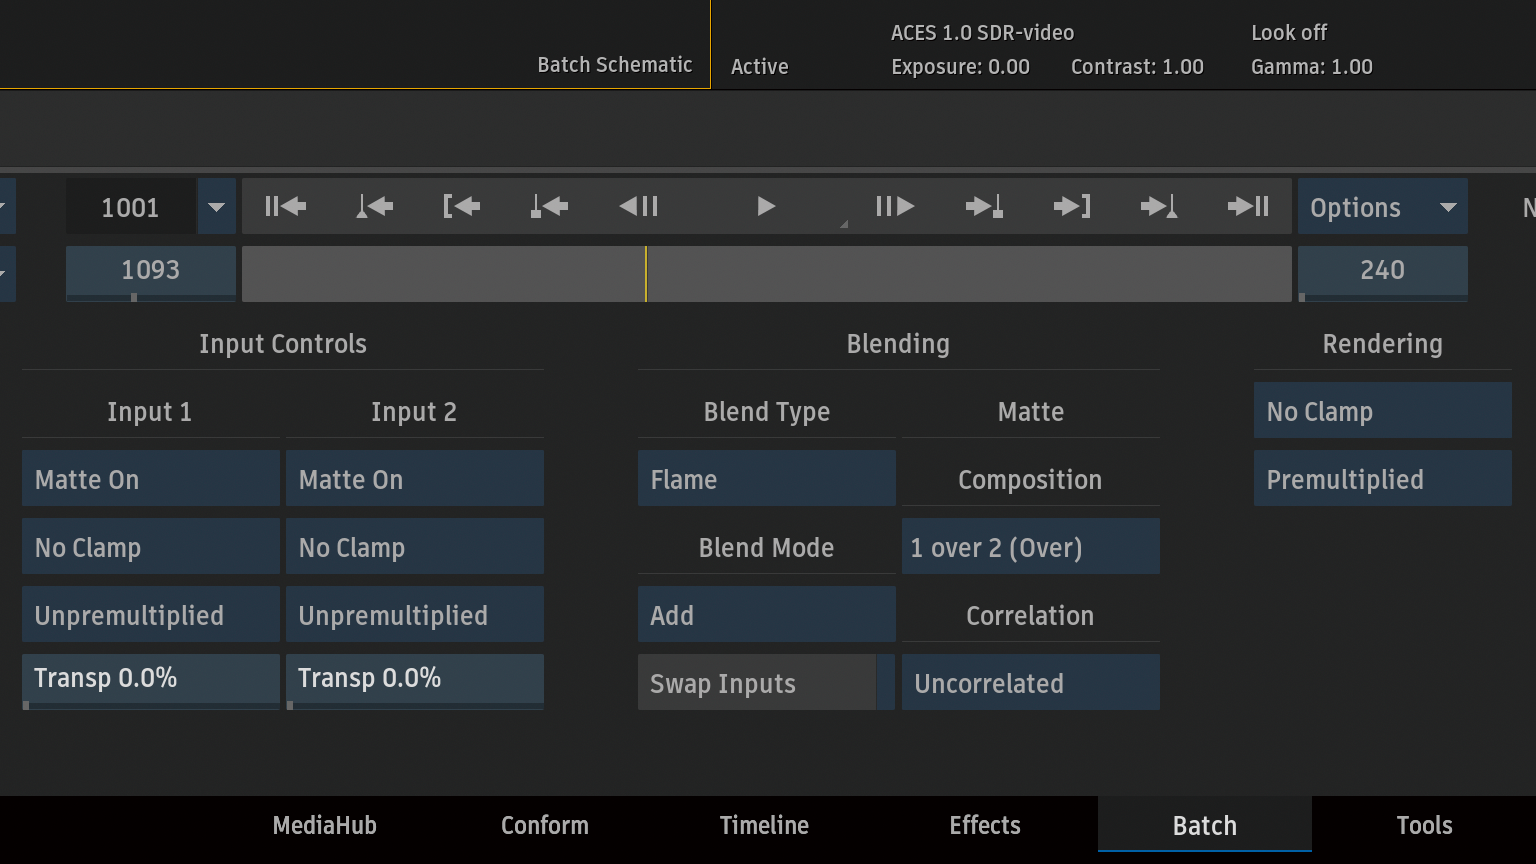1536x864 pixels.
Task: Click the Rendering Premultiplied button
Action: [1383, 478]
